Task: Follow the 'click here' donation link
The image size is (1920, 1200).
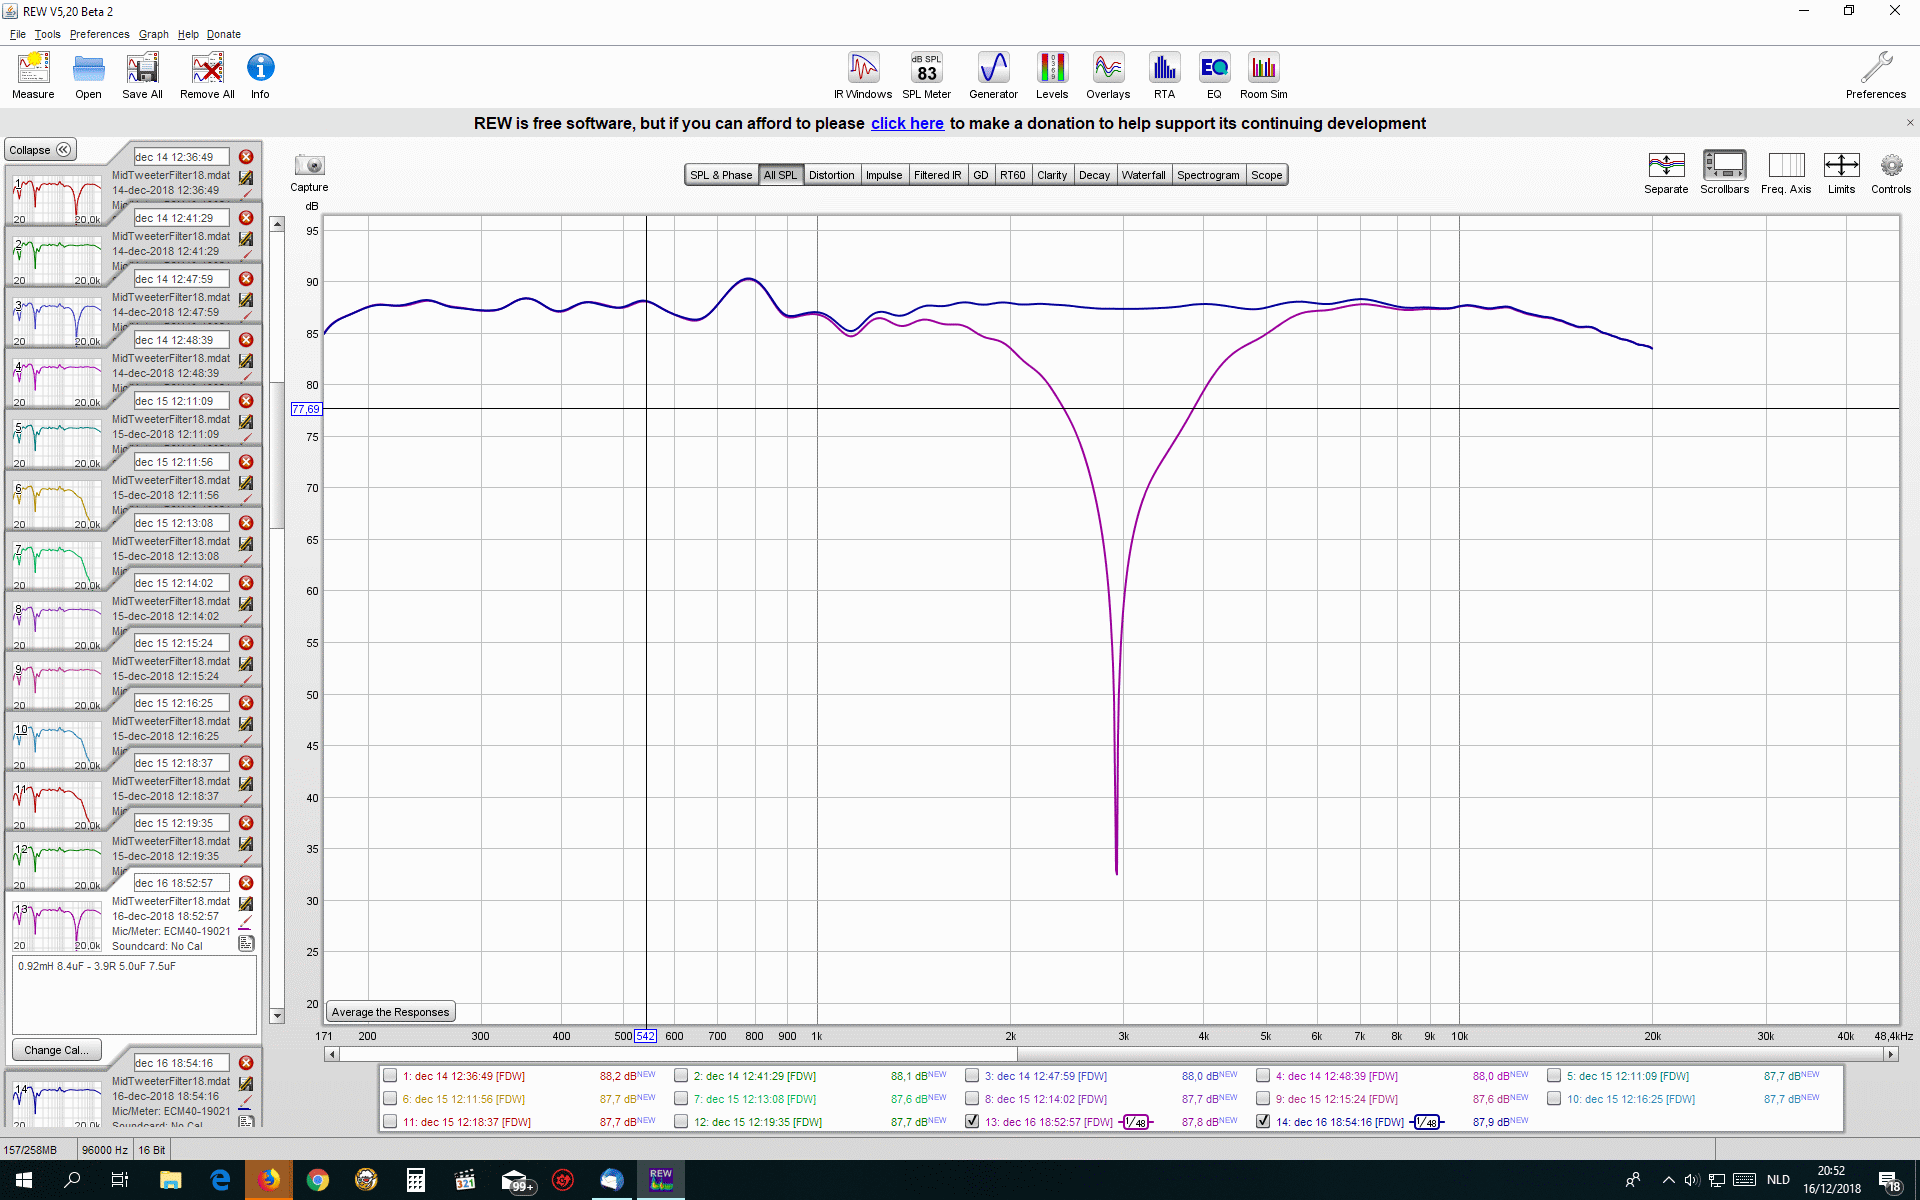Action: pyautogui.click(x=907, y=123)
